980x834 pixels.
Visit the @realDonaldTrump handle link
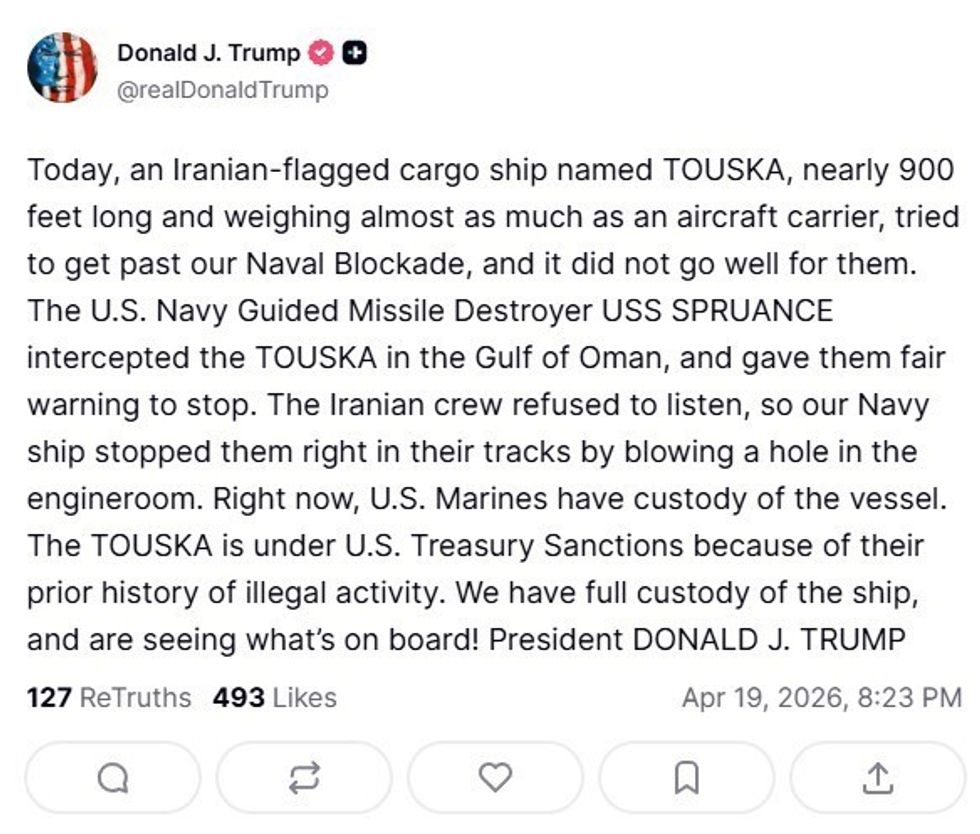[222, 90]
